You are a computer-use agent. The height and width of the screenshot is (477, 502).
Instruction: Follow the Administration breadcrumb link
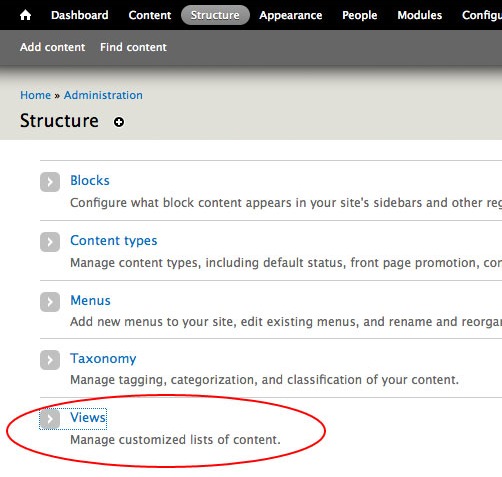(103, 95)
